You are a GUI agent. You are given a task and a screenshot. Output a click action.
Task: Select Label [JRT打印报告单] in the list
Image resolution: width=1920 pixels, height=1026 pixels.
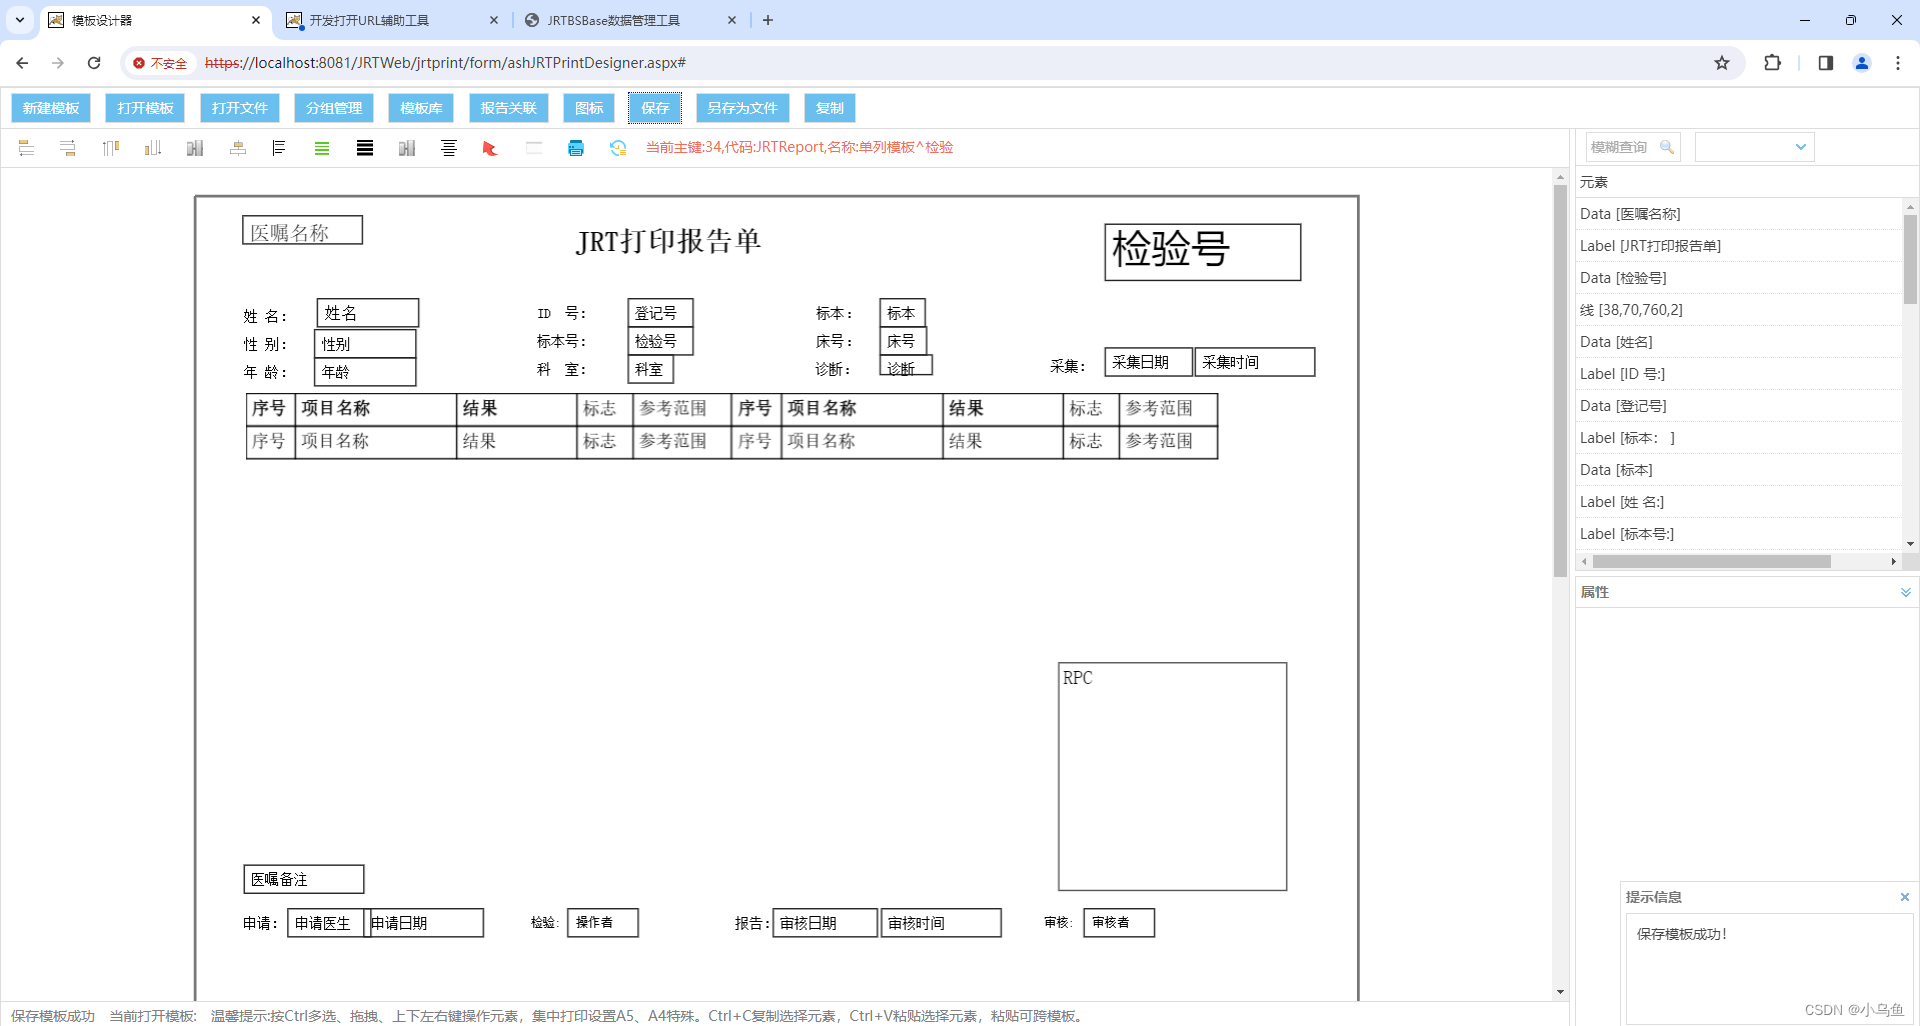pos(1740,246)
